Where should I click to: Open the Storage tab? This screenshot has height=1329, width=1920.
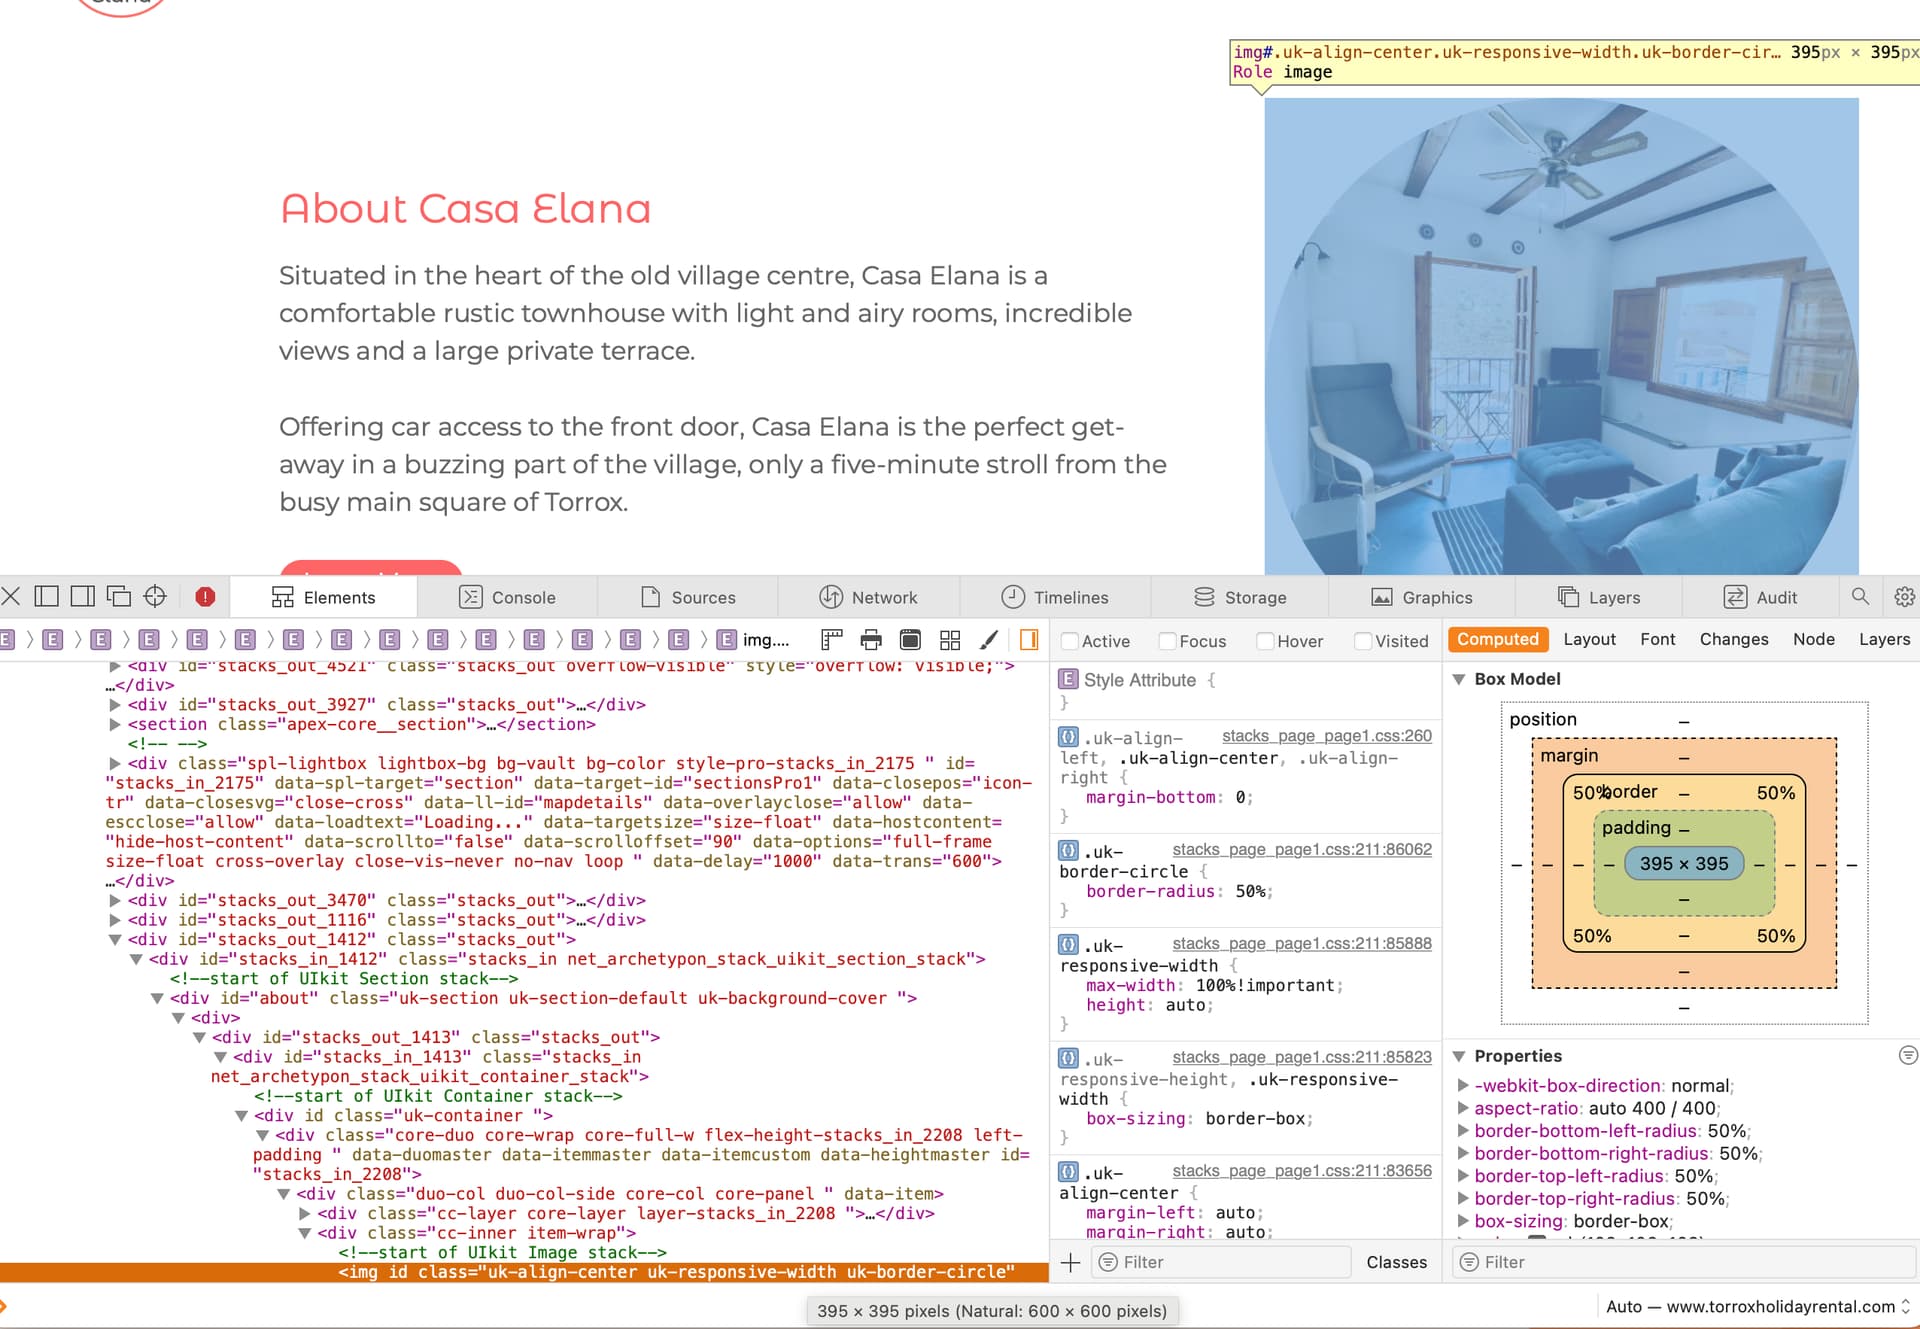(1240, 597)
